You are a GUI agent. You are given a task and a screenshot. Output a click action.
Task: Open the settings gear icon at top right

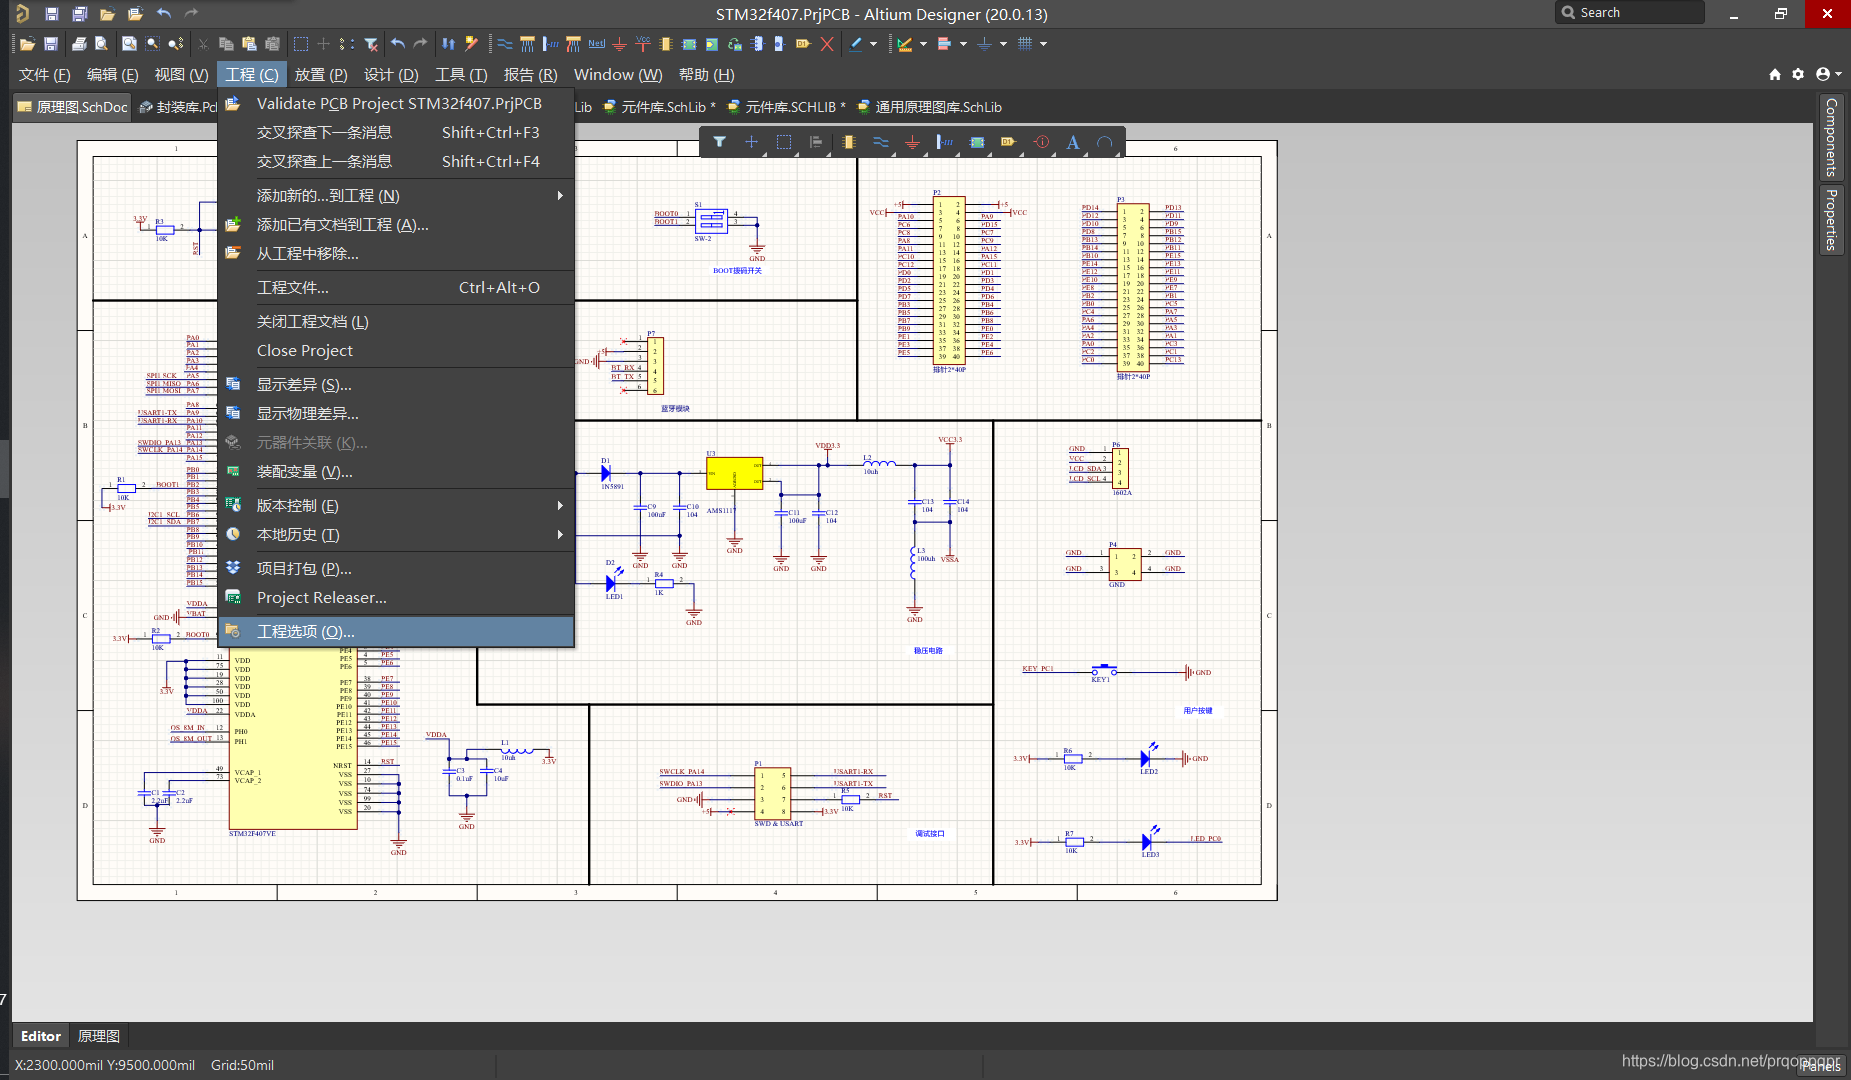[1798, 74]
